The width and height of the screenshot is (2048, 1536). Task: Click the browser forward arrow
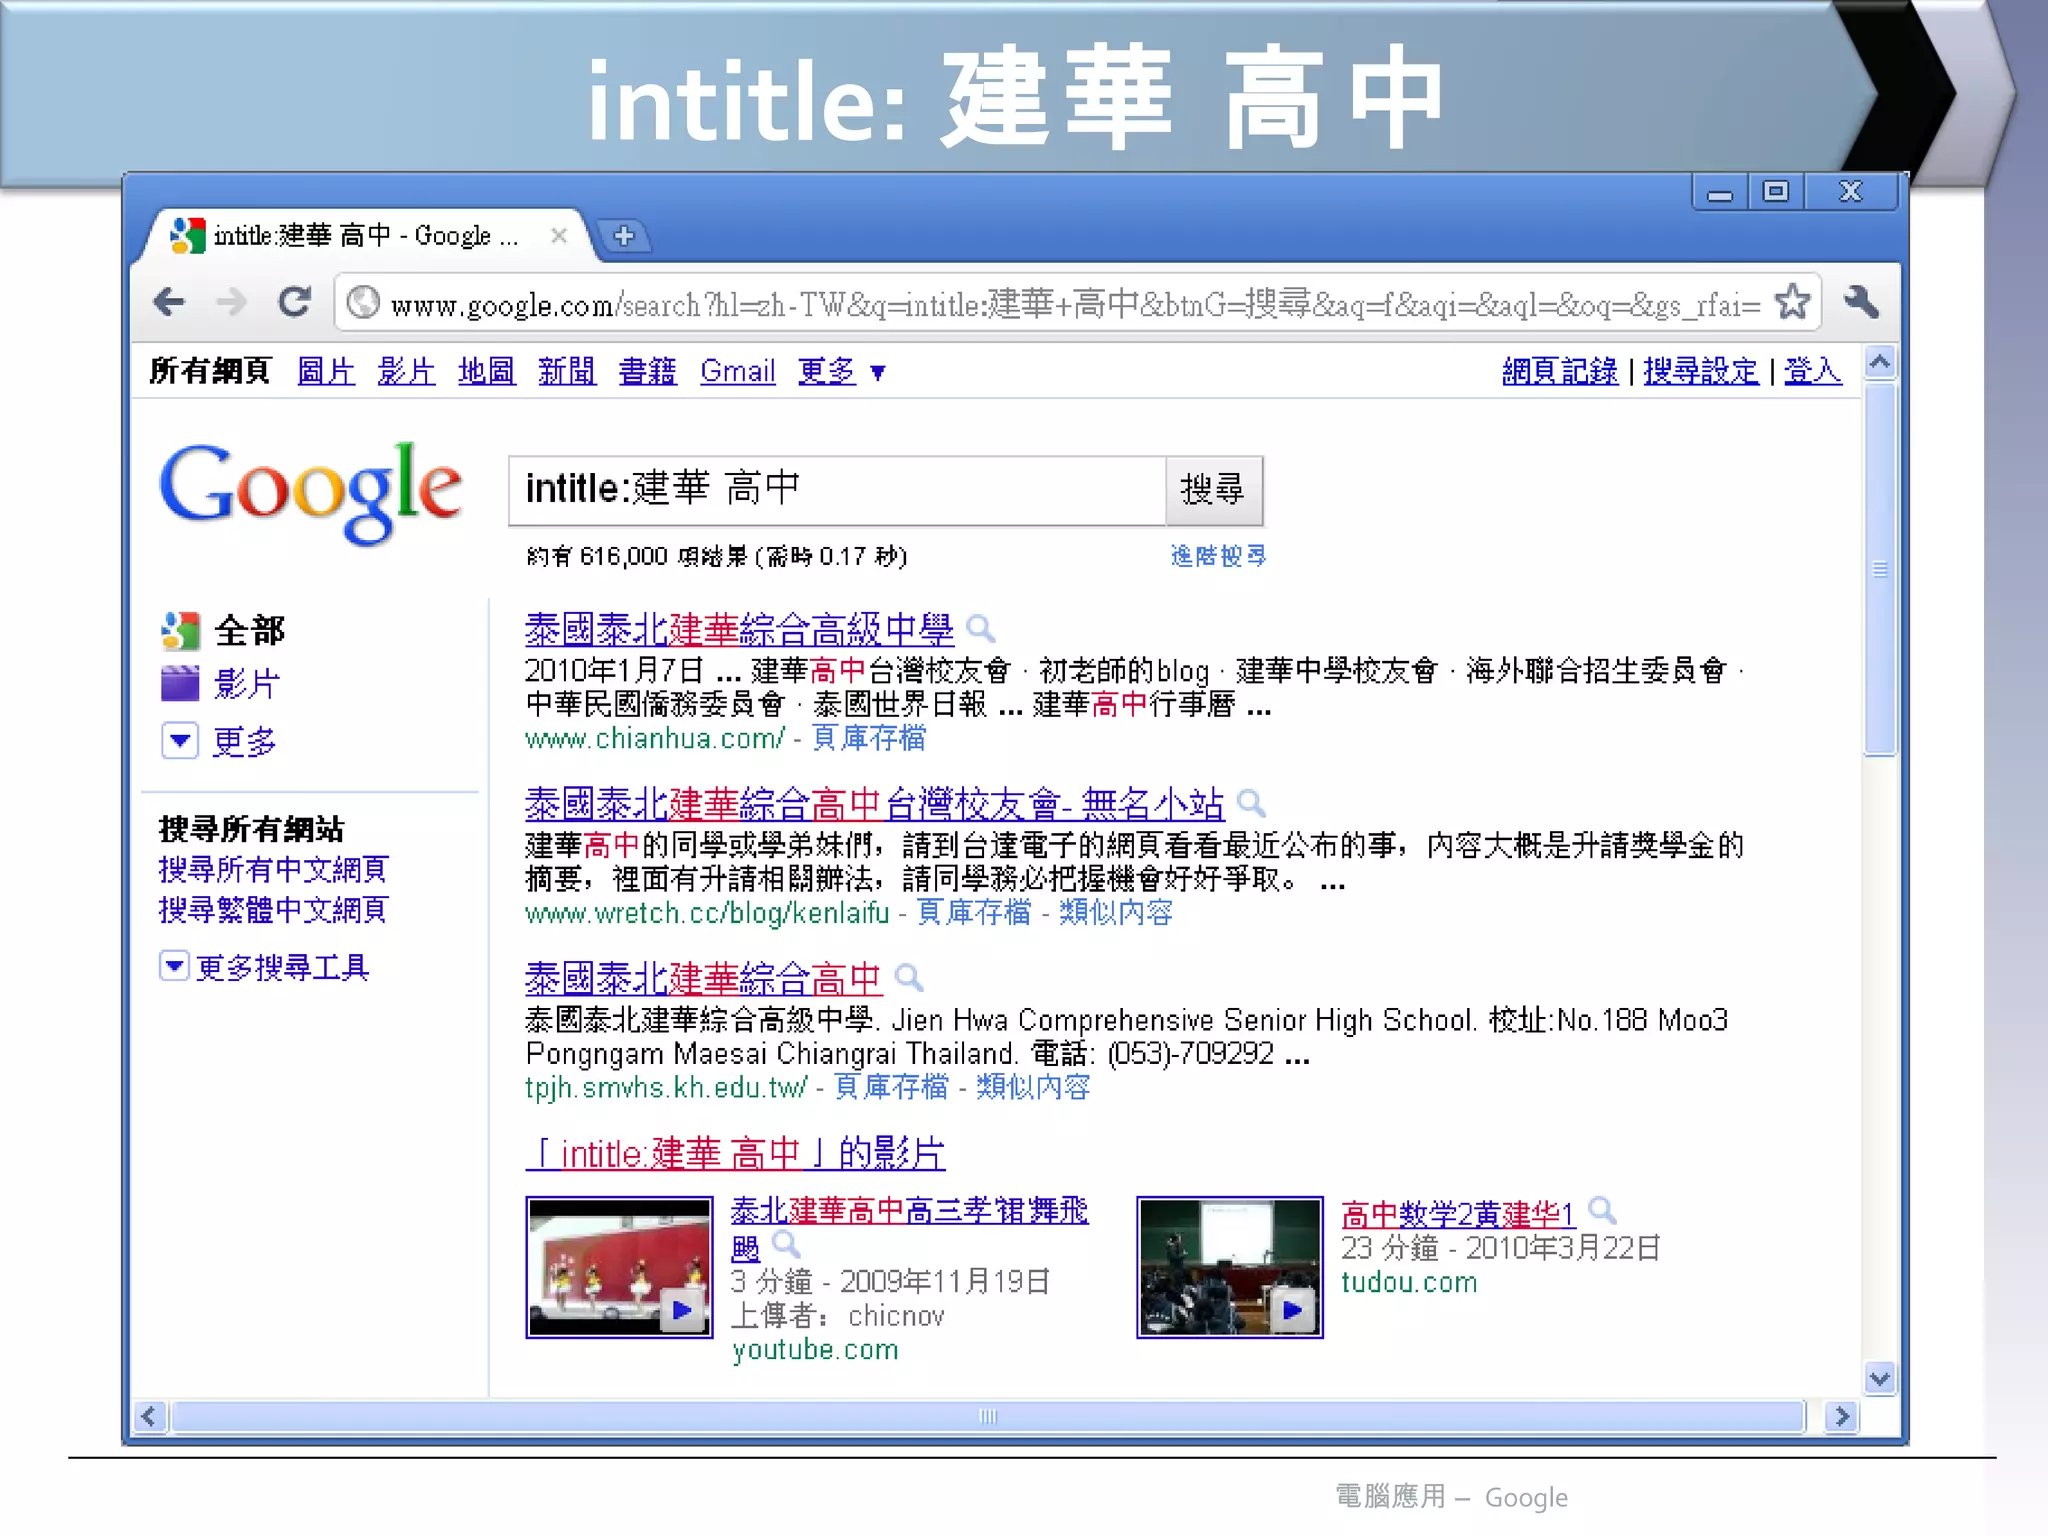(231, 302)
